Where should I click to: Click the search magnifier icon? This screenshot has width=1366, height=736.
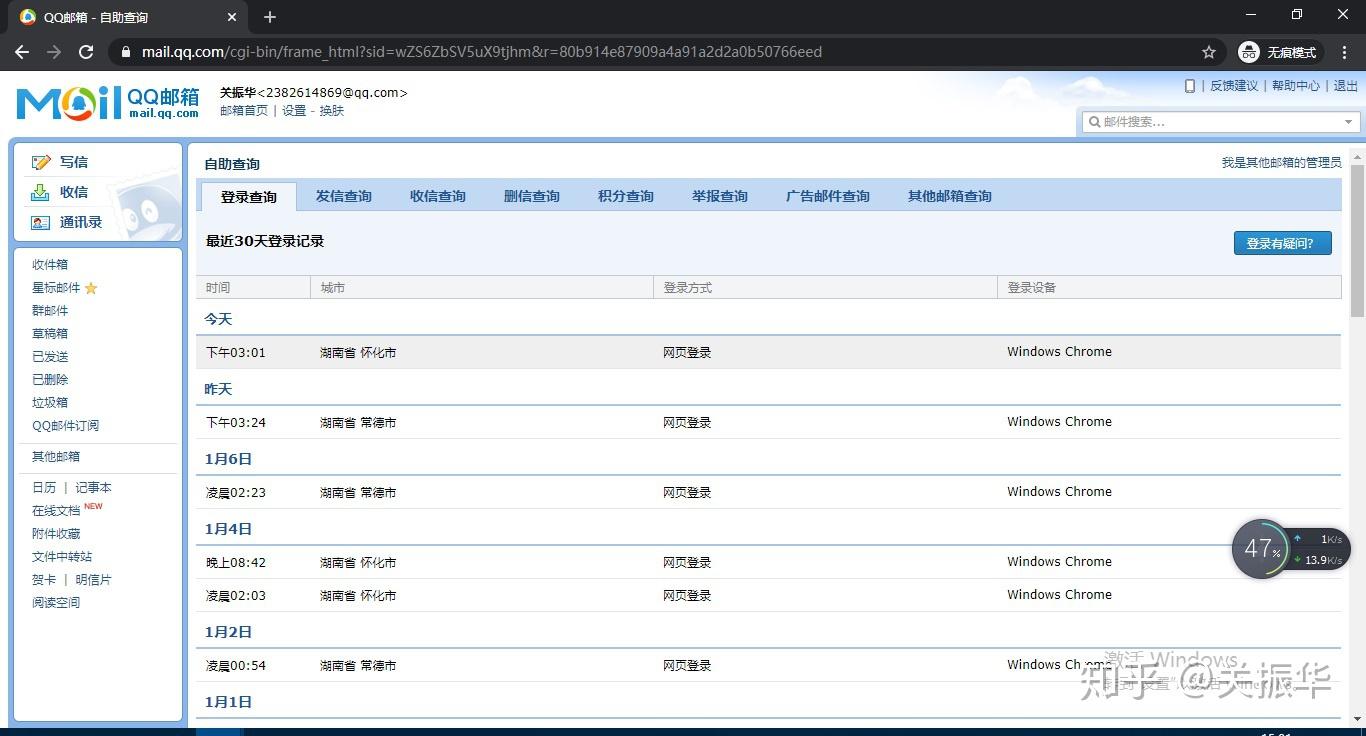pyautogui.click(x=1094, y=122)
